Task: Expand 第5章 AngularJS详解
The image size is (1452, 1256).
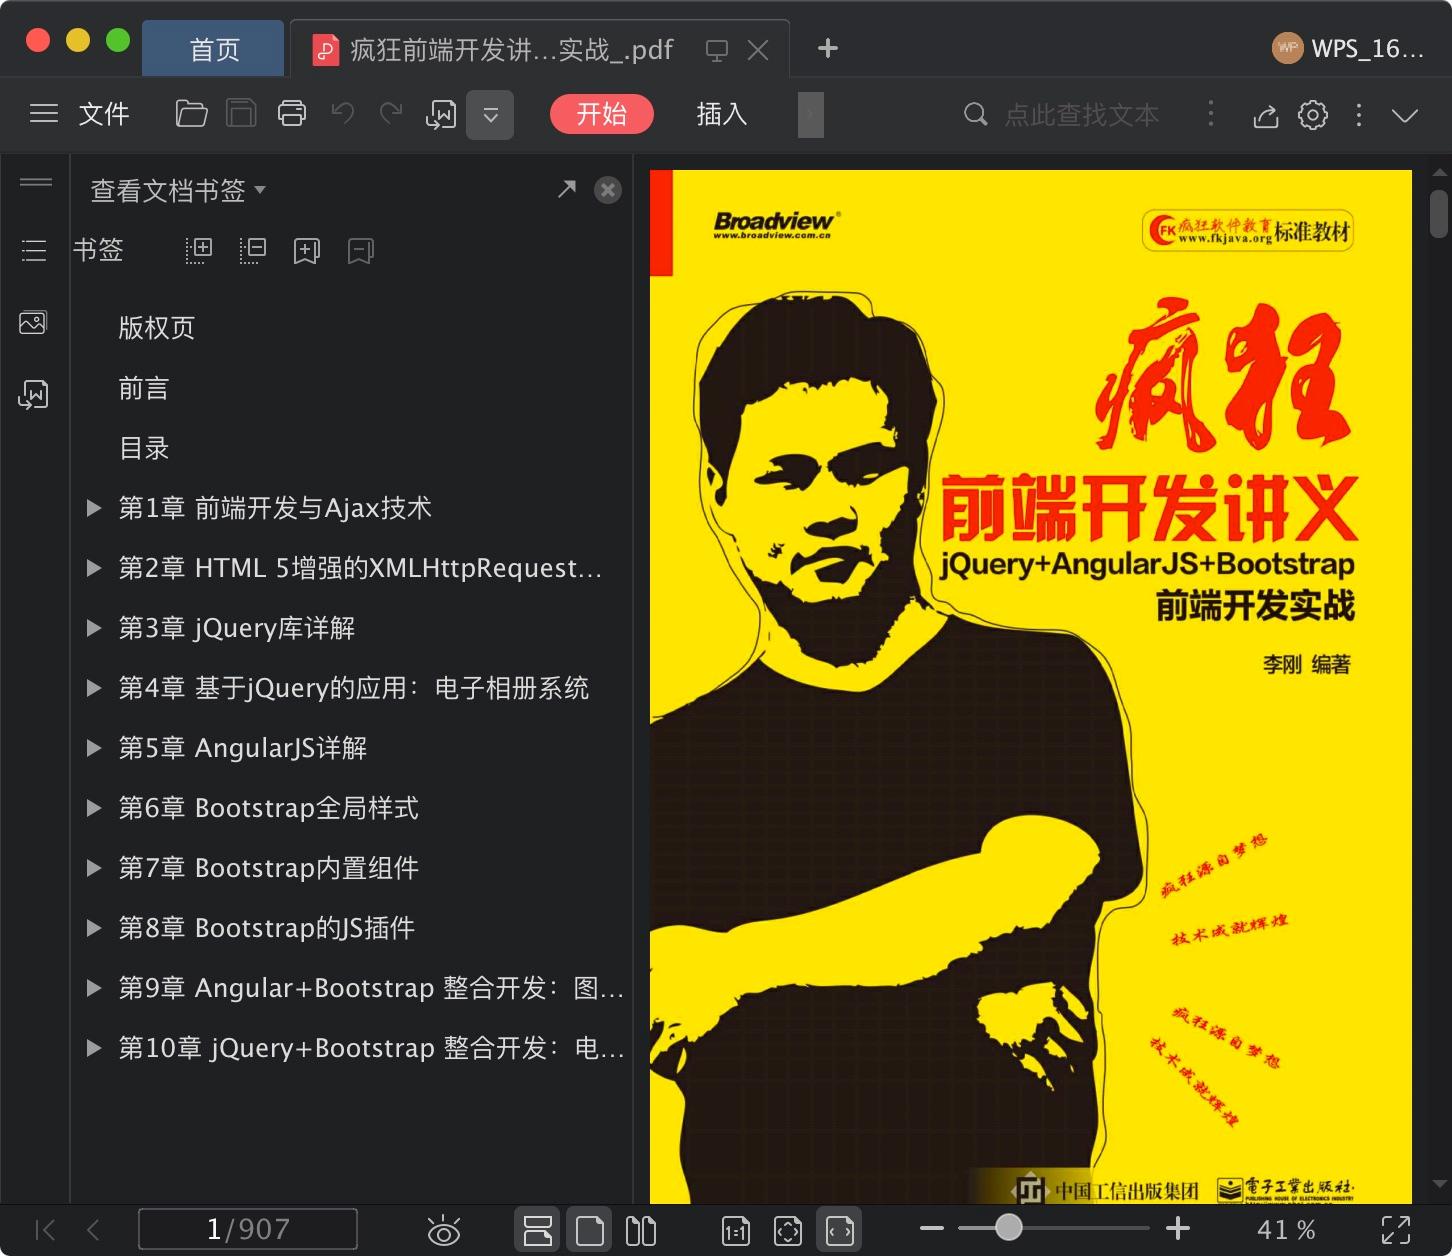Action: [x=94, y=748]
